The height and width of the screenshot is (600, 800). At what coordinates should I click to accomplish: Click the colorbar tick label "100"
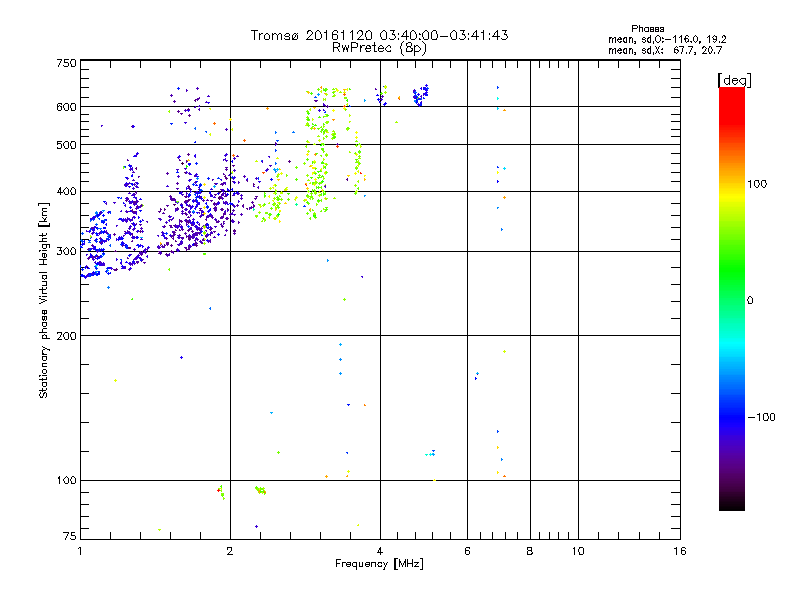coord(757,184)
